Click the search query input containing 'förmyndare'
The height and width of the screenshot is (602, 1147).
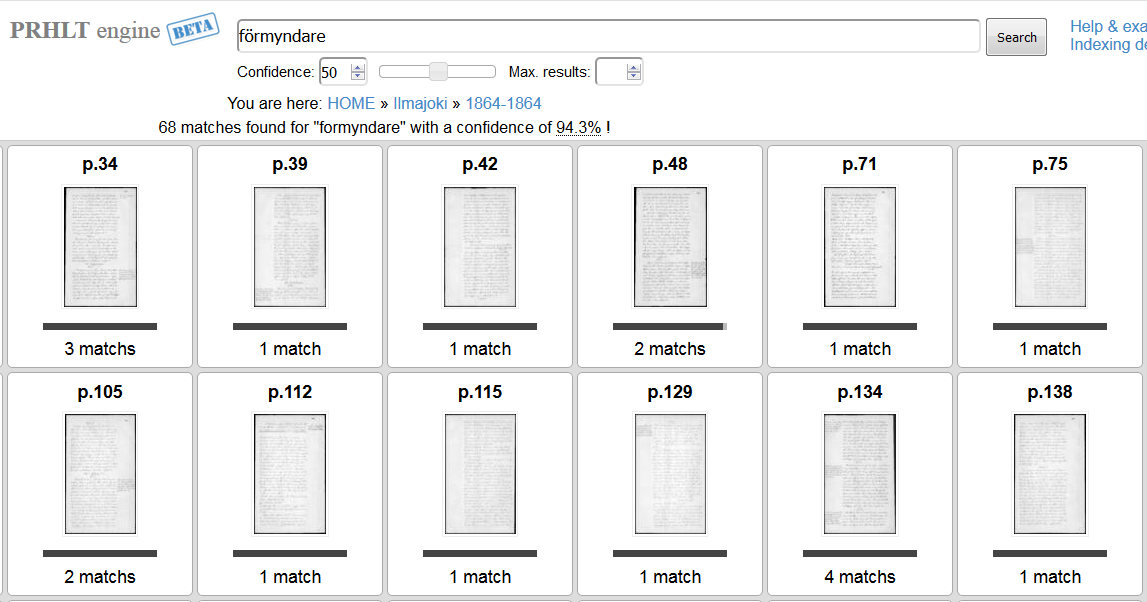tap(607, 36)
